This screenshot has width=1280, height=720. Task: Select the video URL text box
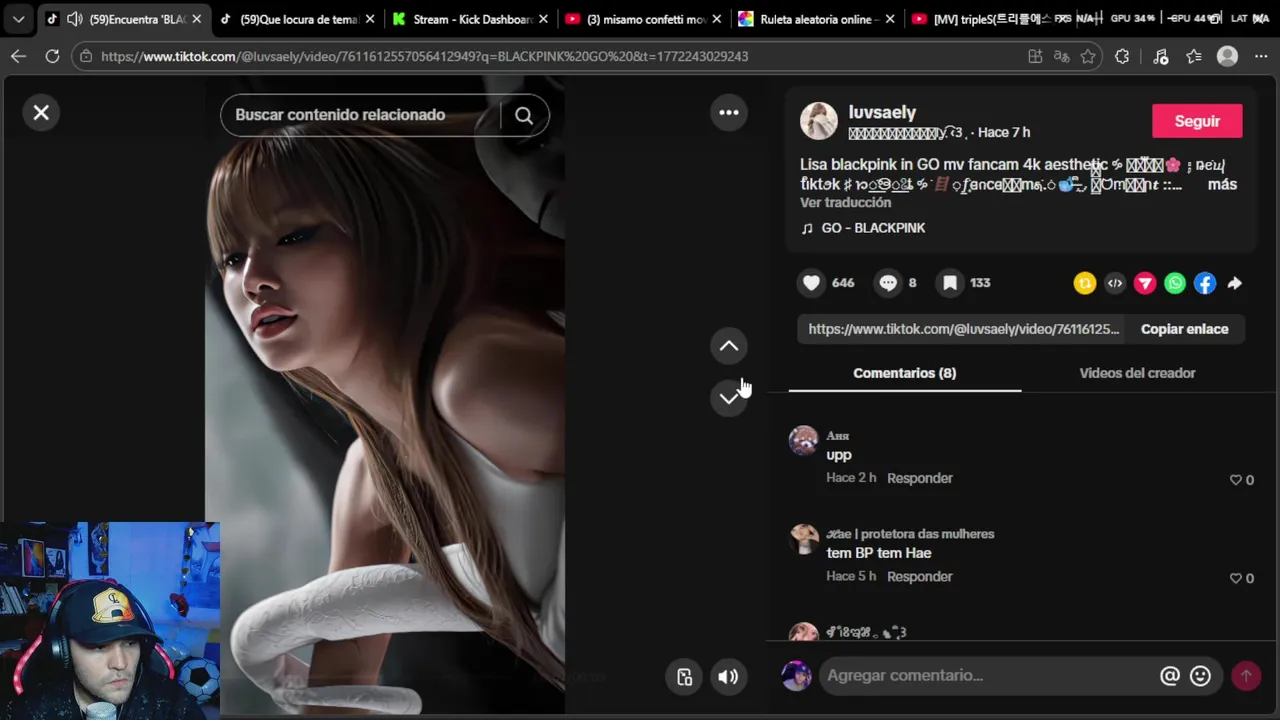[x=963, y=329]
